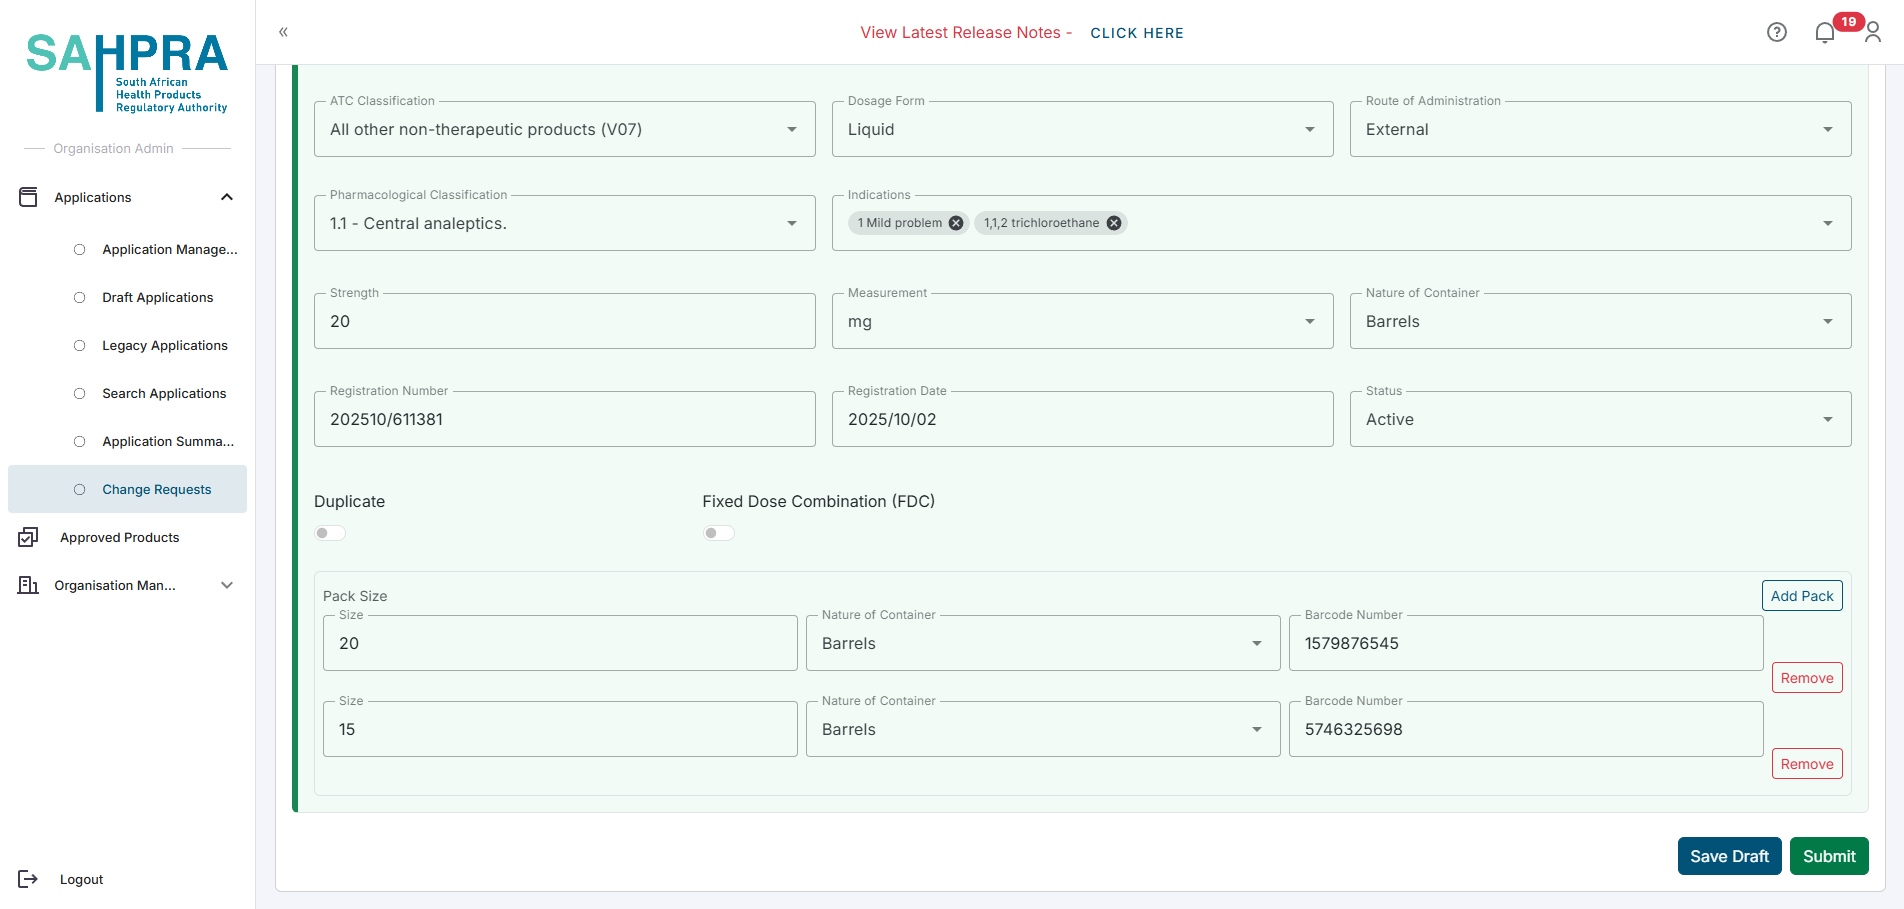Open the help question mark icon
The height and width of the screenshot is (909, 1904).
click(x=1776, y=32)
